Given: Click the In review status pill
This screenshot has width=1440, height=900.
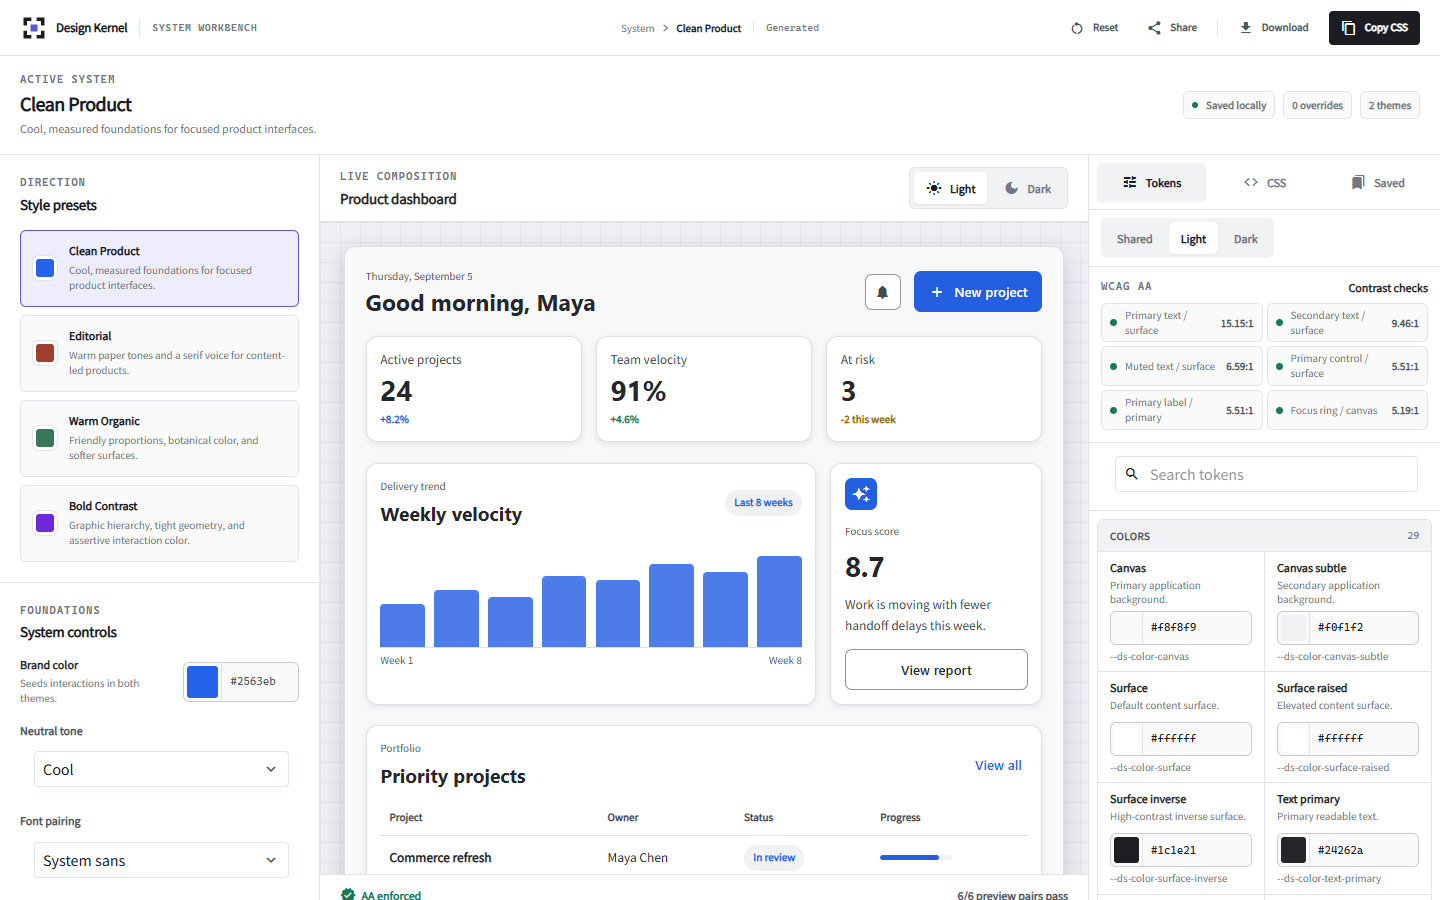Looking at the screenshot, I should tap(774, 858).
